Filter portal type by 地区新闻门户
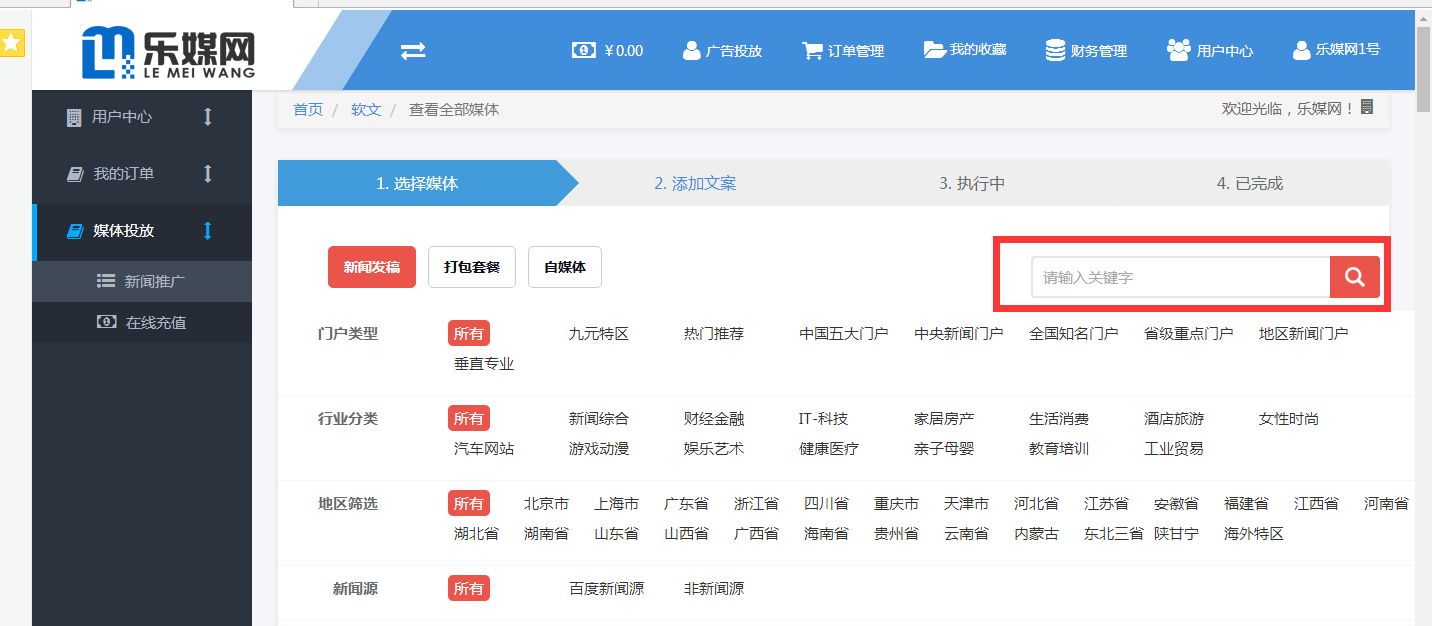Screen dimensions: 1432x626 pyautogui.click(x=1304, y=334)
